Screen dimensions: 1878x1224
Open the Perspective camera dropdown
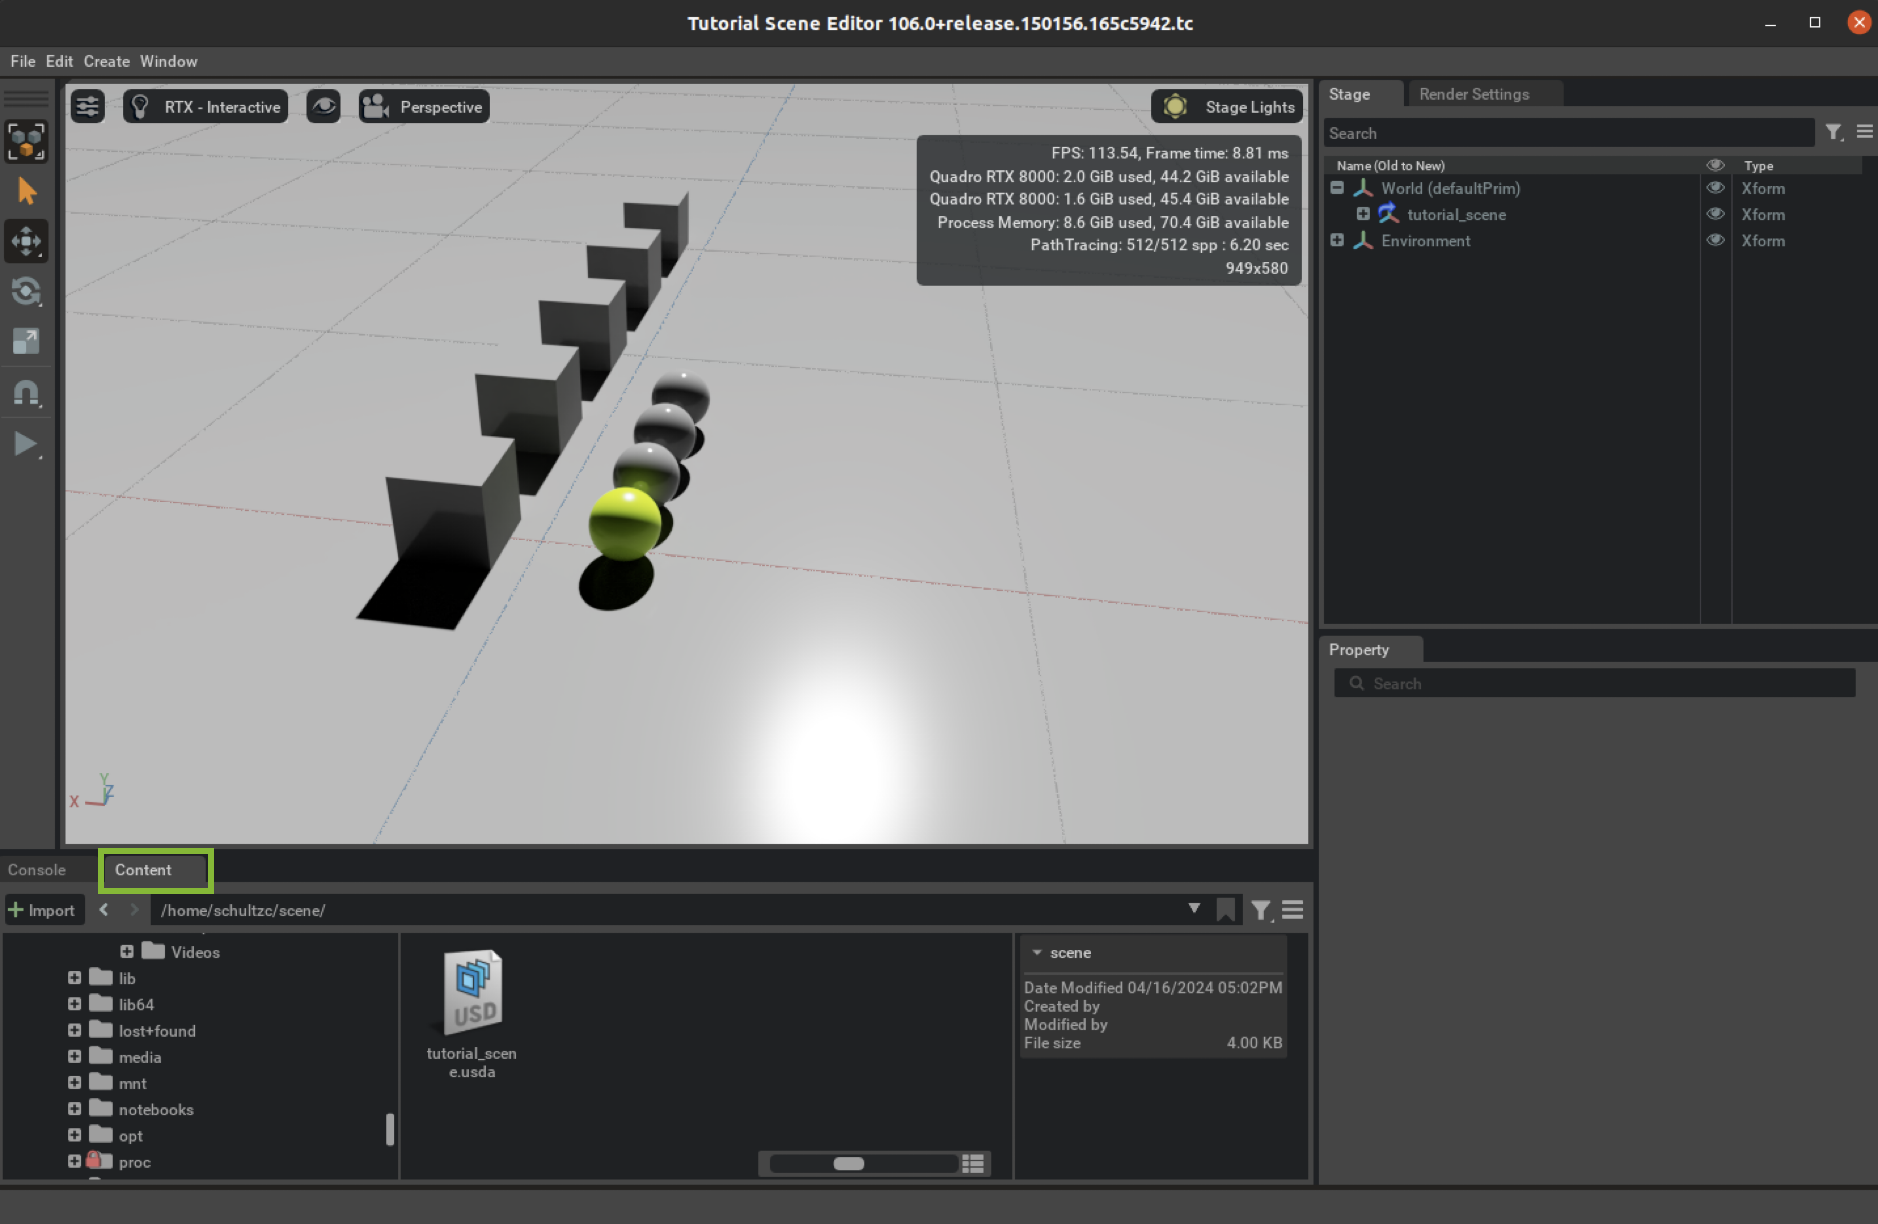click(424, 107)
